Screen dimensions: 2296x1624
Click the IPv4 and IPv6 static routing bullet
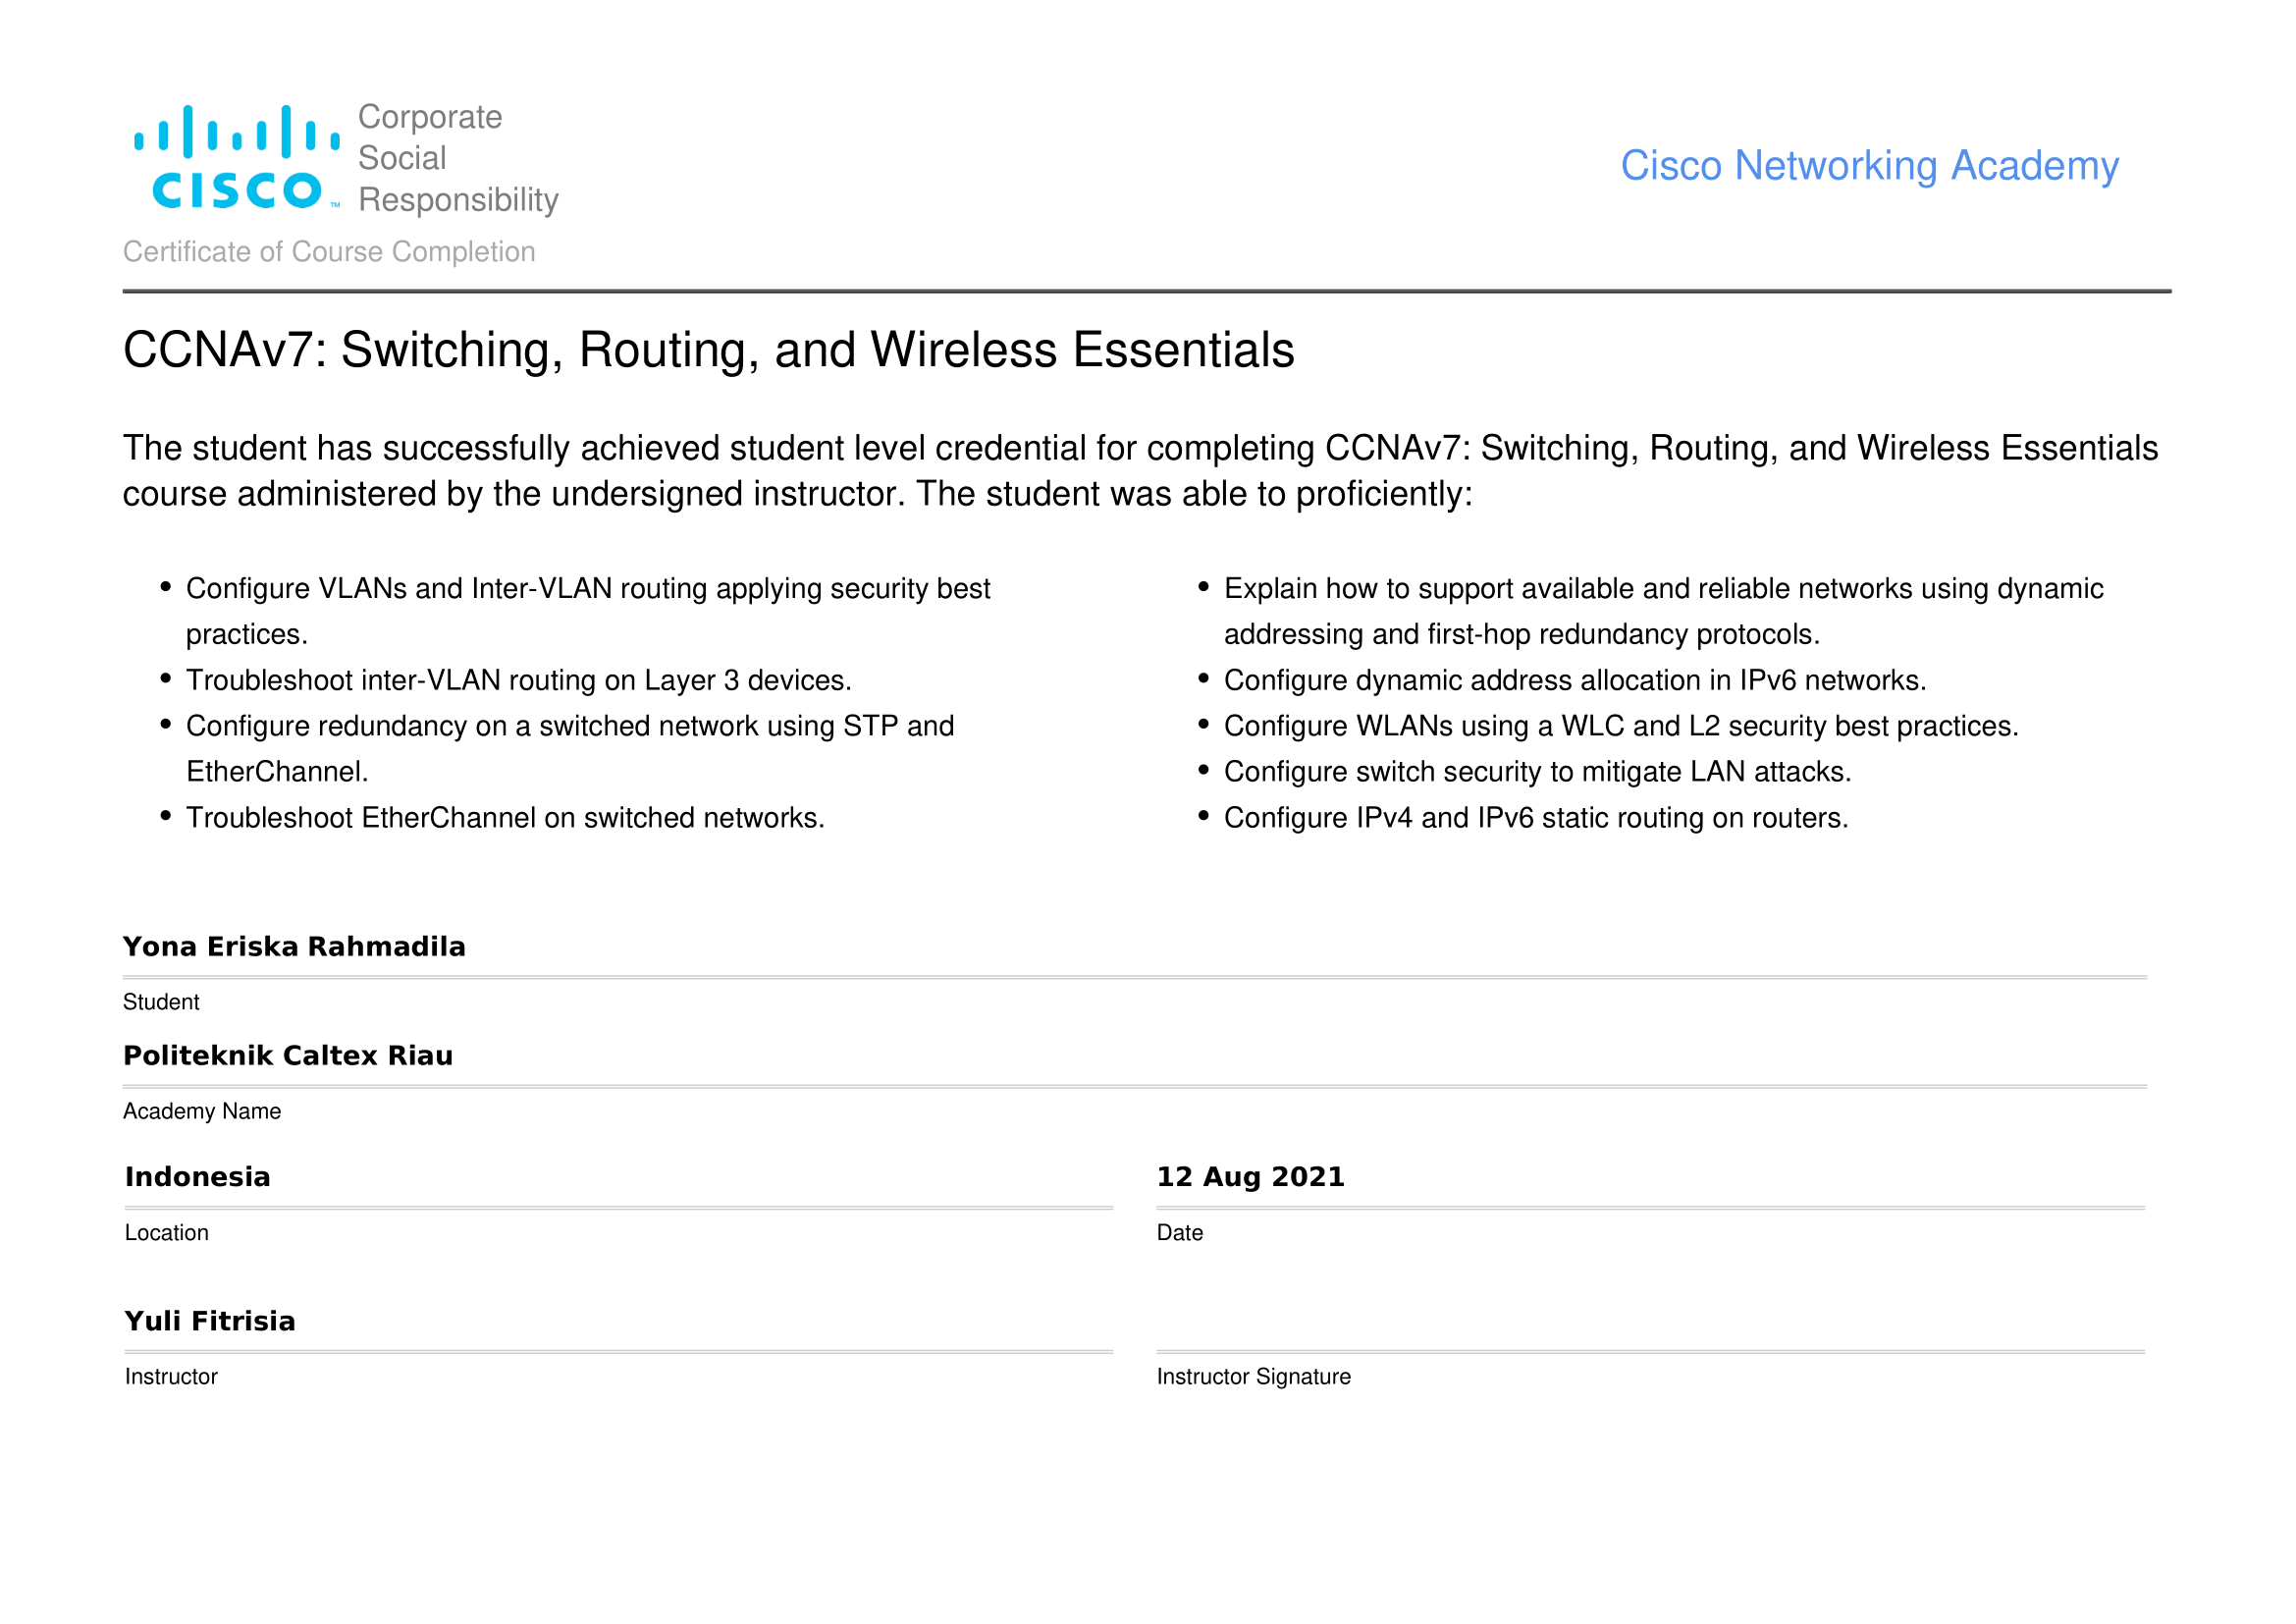coord(1535,818)
